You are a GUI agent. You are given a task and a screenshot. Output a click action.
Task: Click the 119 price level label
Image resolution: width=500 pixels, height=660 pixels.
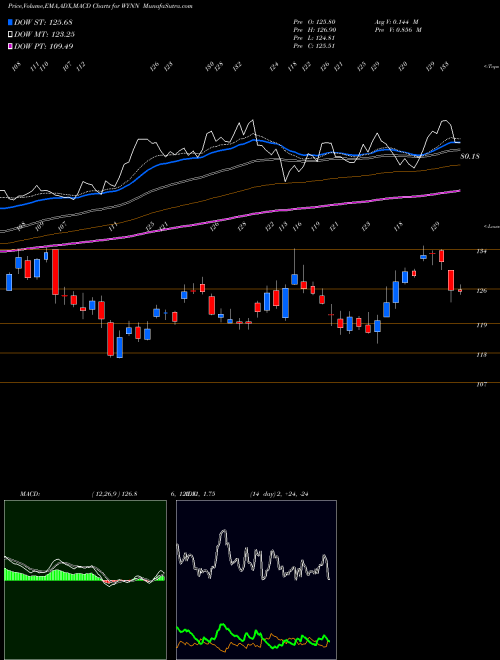482,325
